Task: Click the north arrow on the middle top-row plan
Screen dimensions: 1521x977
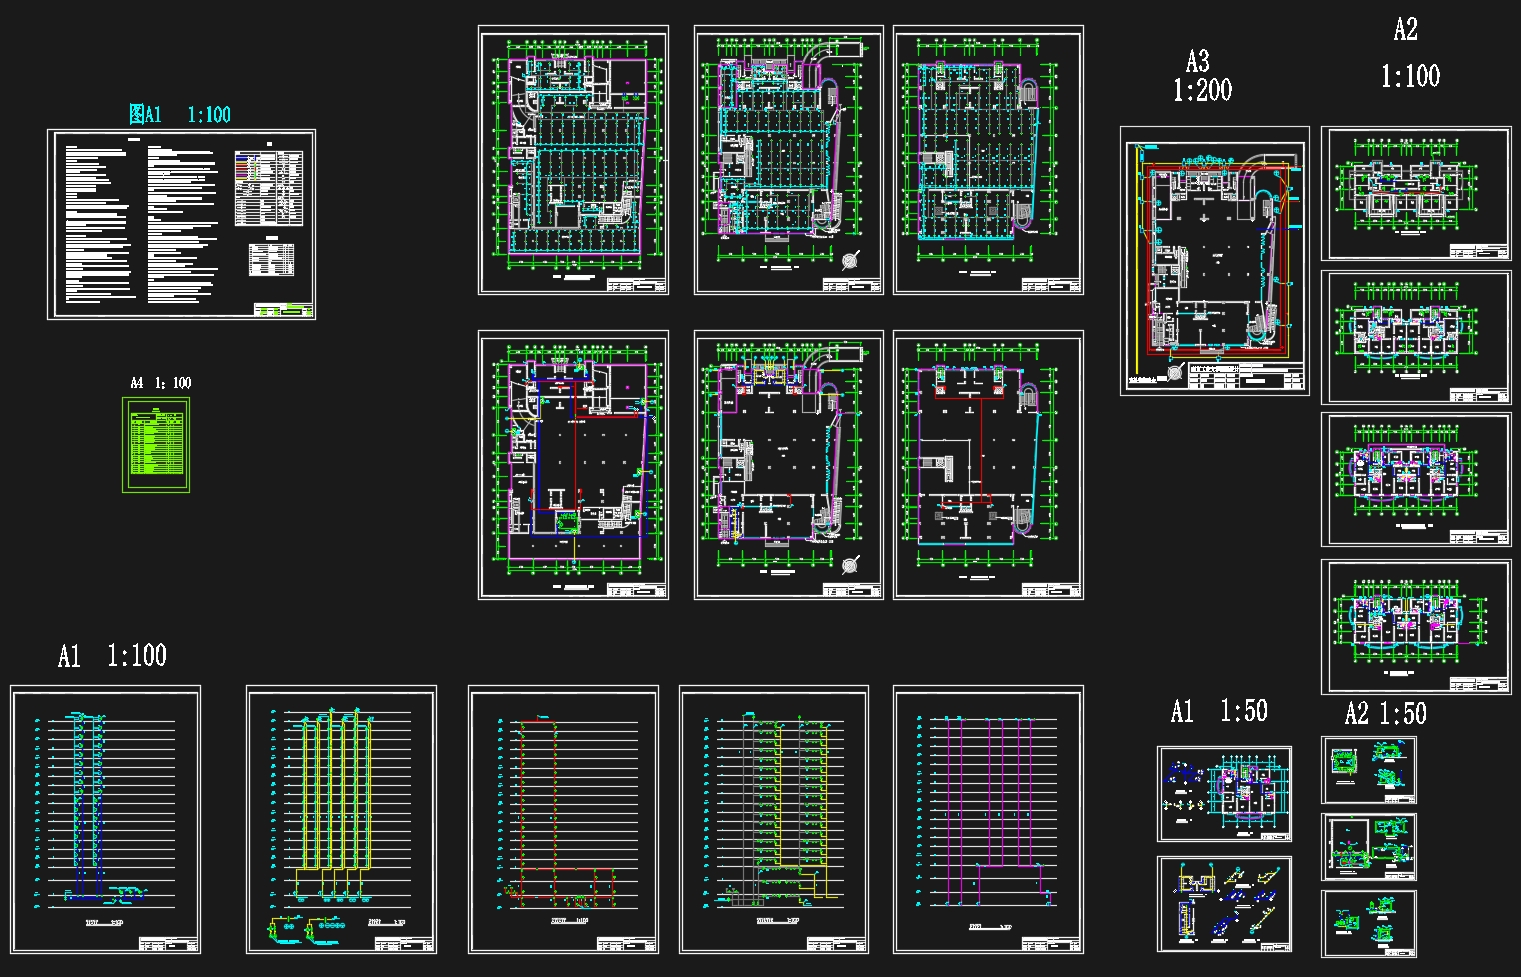Action: point(850,260)
